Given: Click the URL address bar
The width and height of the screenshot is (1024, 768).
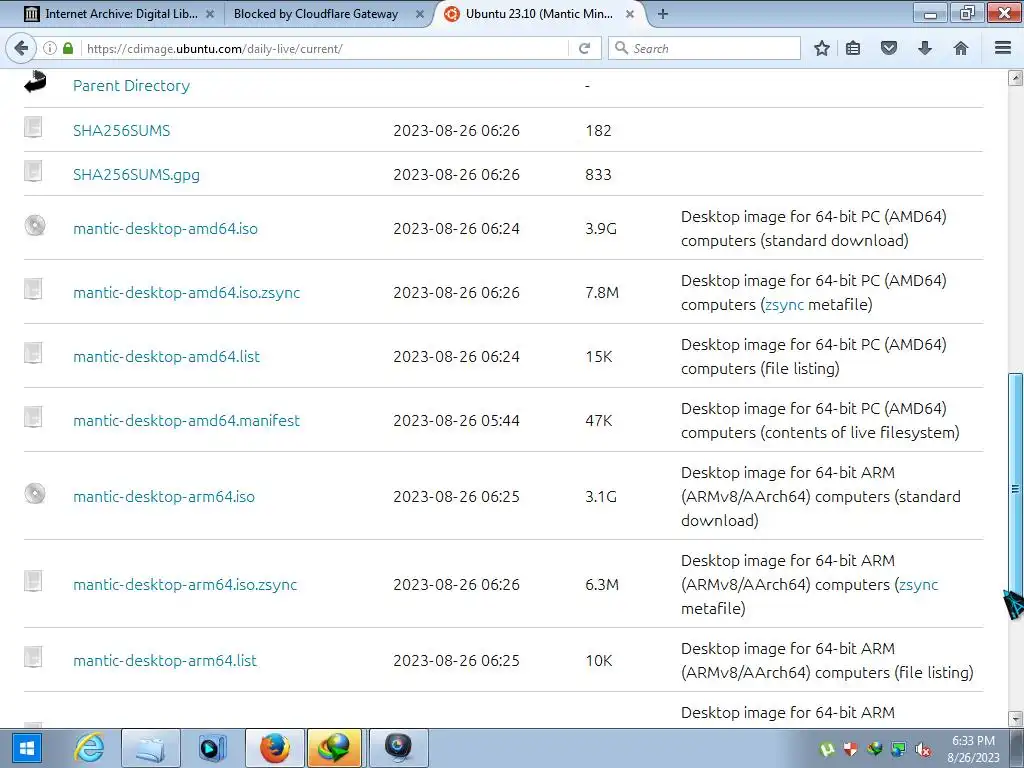Looking at the screenshot, I should tap(324, 48).
